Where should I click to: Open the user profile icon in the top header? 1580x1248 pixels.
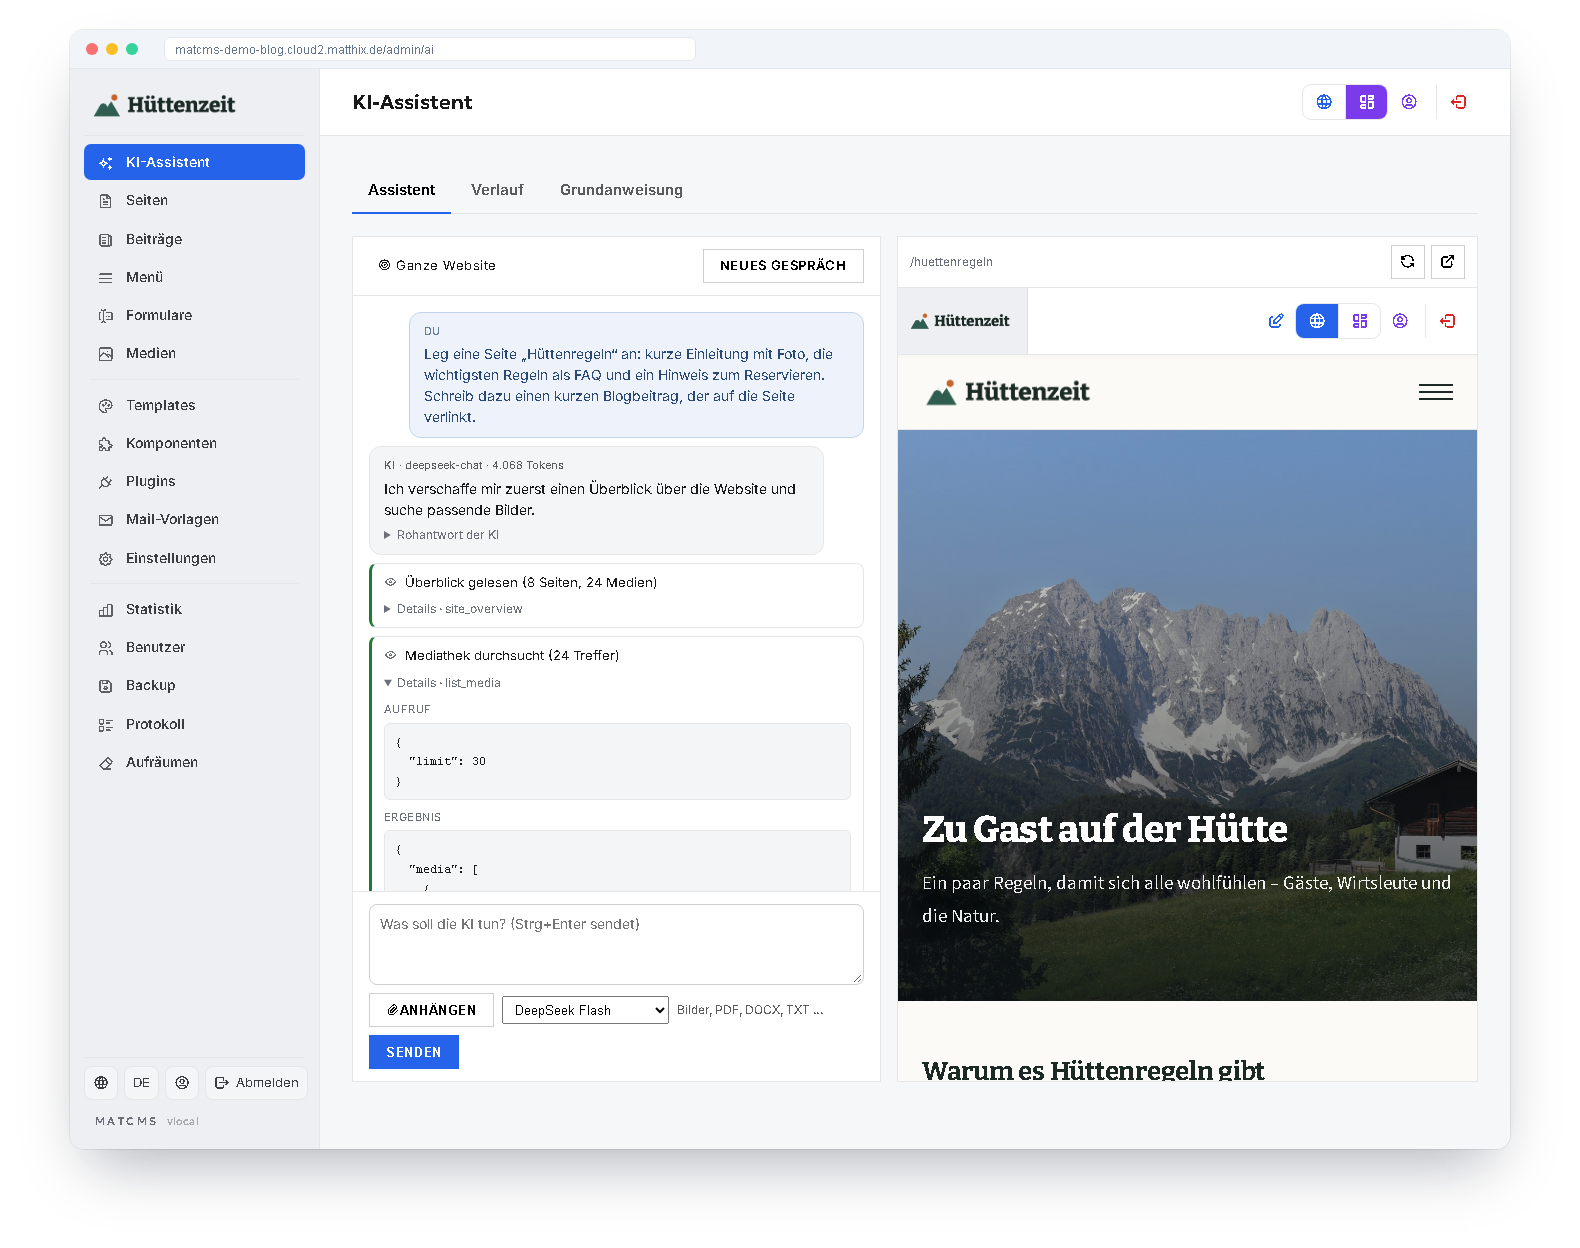pos(1409,102)
